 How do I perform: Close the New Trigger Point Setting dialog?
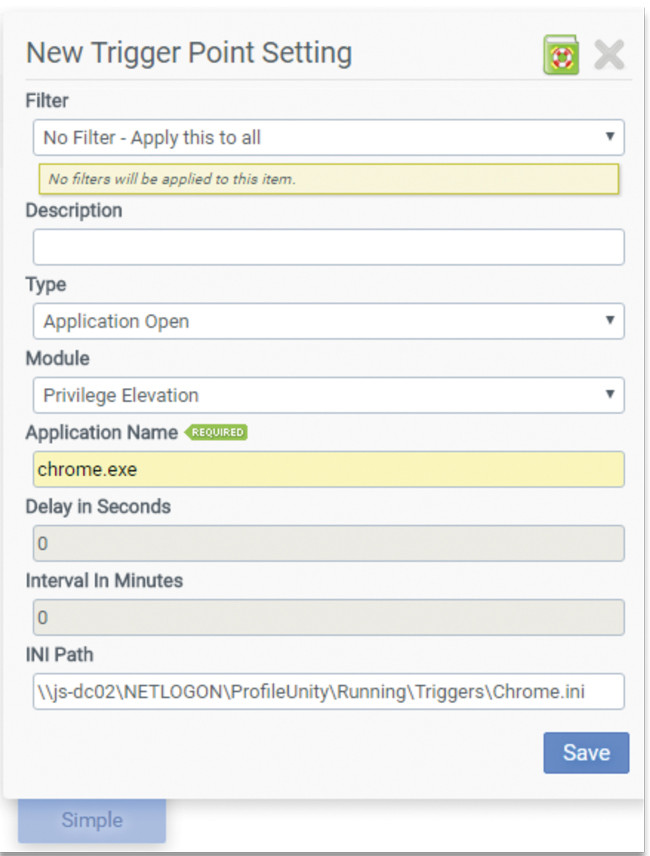click(x=609, y=54)
